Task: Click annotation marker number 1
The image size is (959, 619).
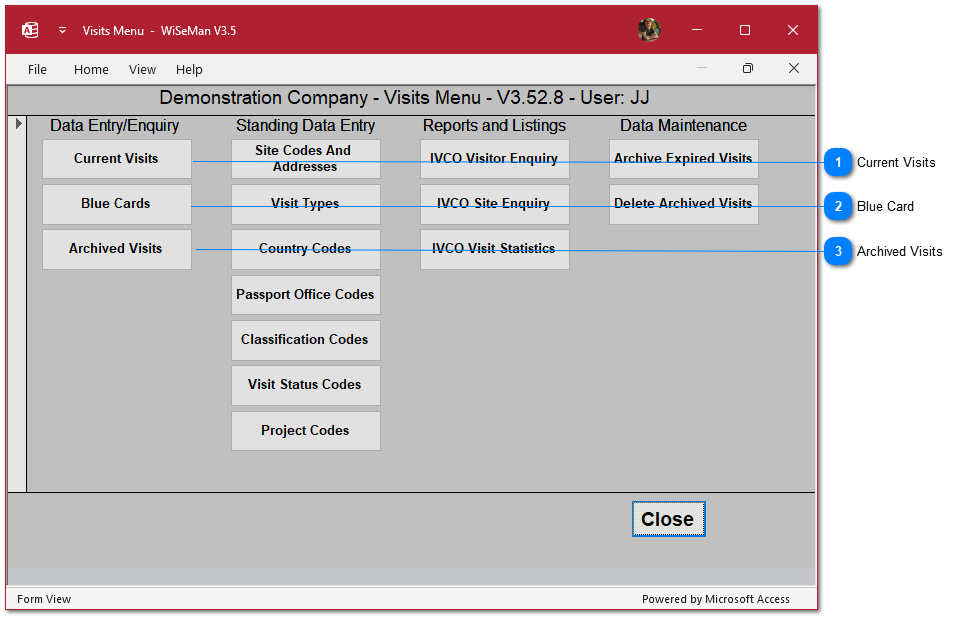Action: coord(838,162)
